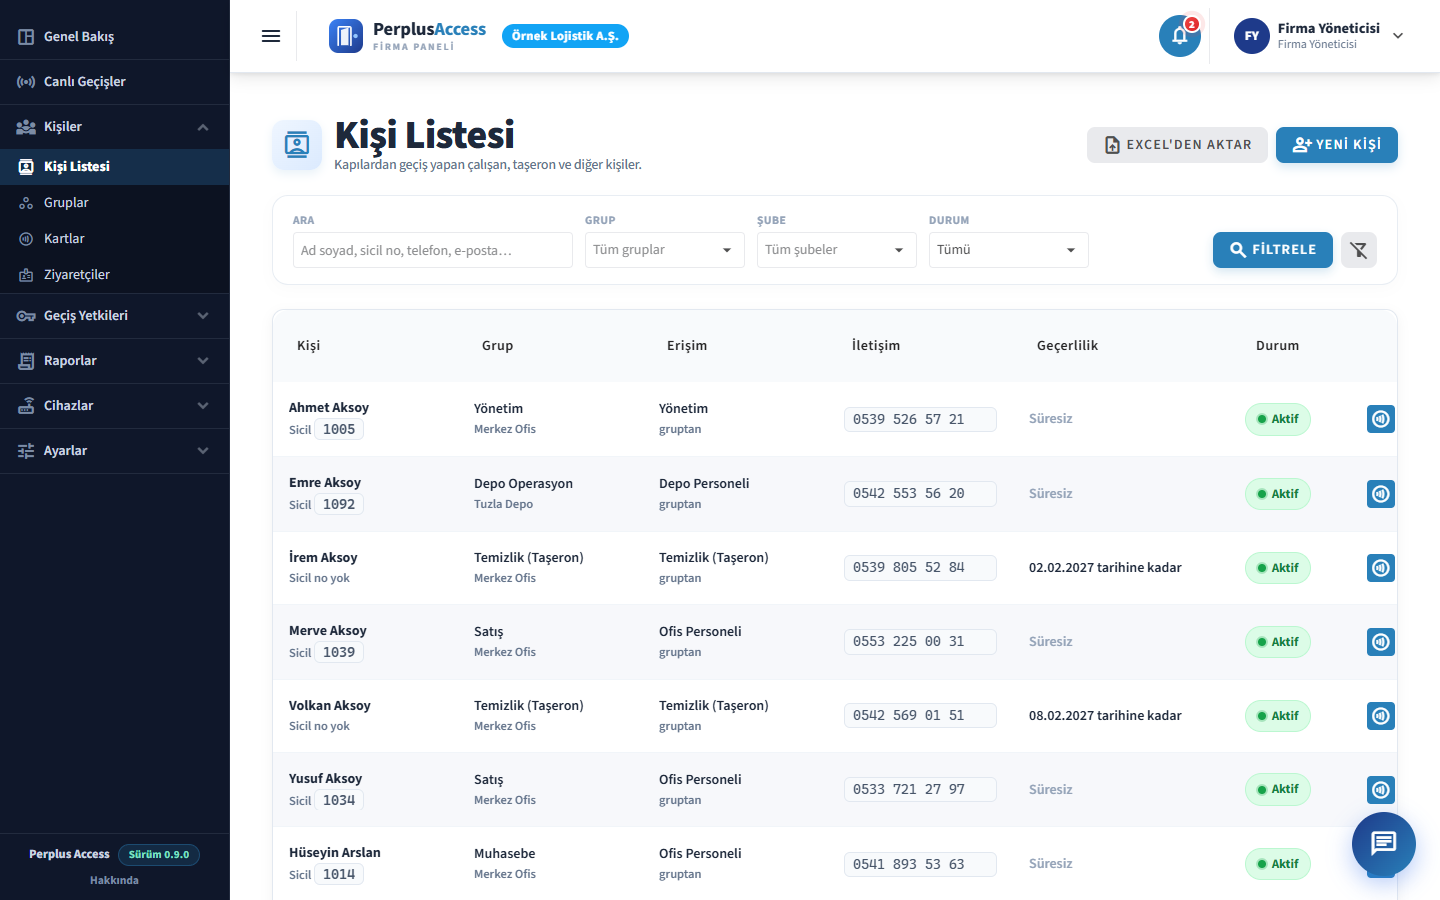The width and height of the screenshot is (1440, 900).
Task: Click phone number 0542 553 56 20
Action: click(920, 494)
